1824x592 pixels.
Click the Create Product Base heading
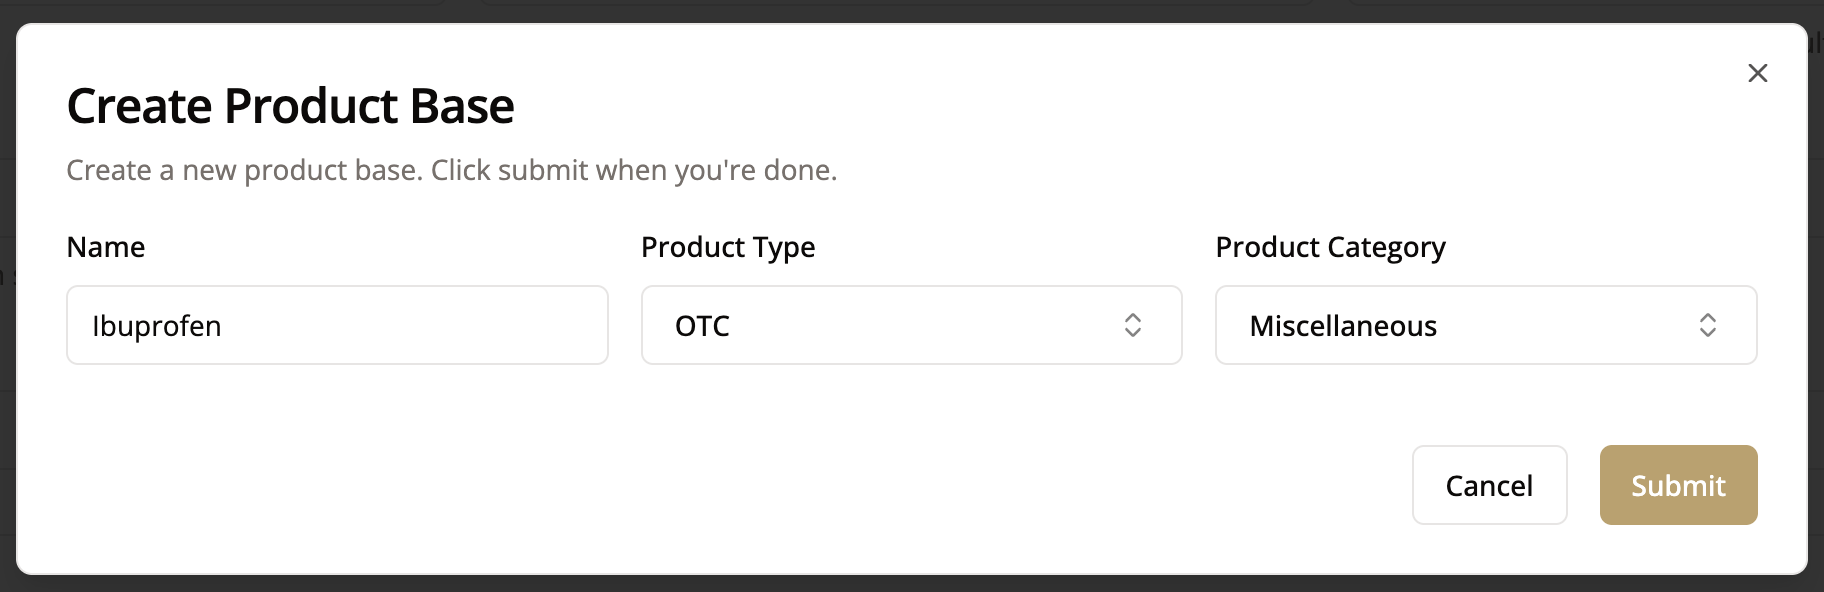[x=290, y=106]
